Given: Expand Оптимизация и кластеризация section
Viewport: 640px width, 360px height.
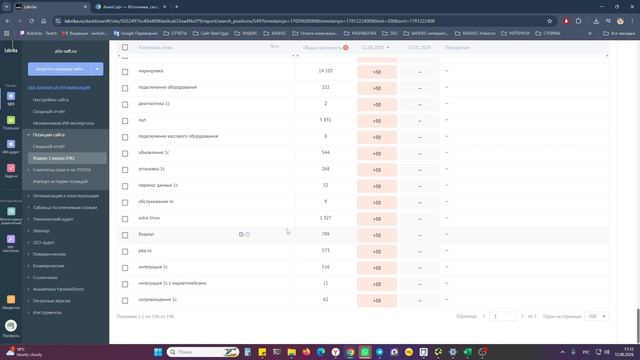Looking at the screenshot, I should [28, 196].
